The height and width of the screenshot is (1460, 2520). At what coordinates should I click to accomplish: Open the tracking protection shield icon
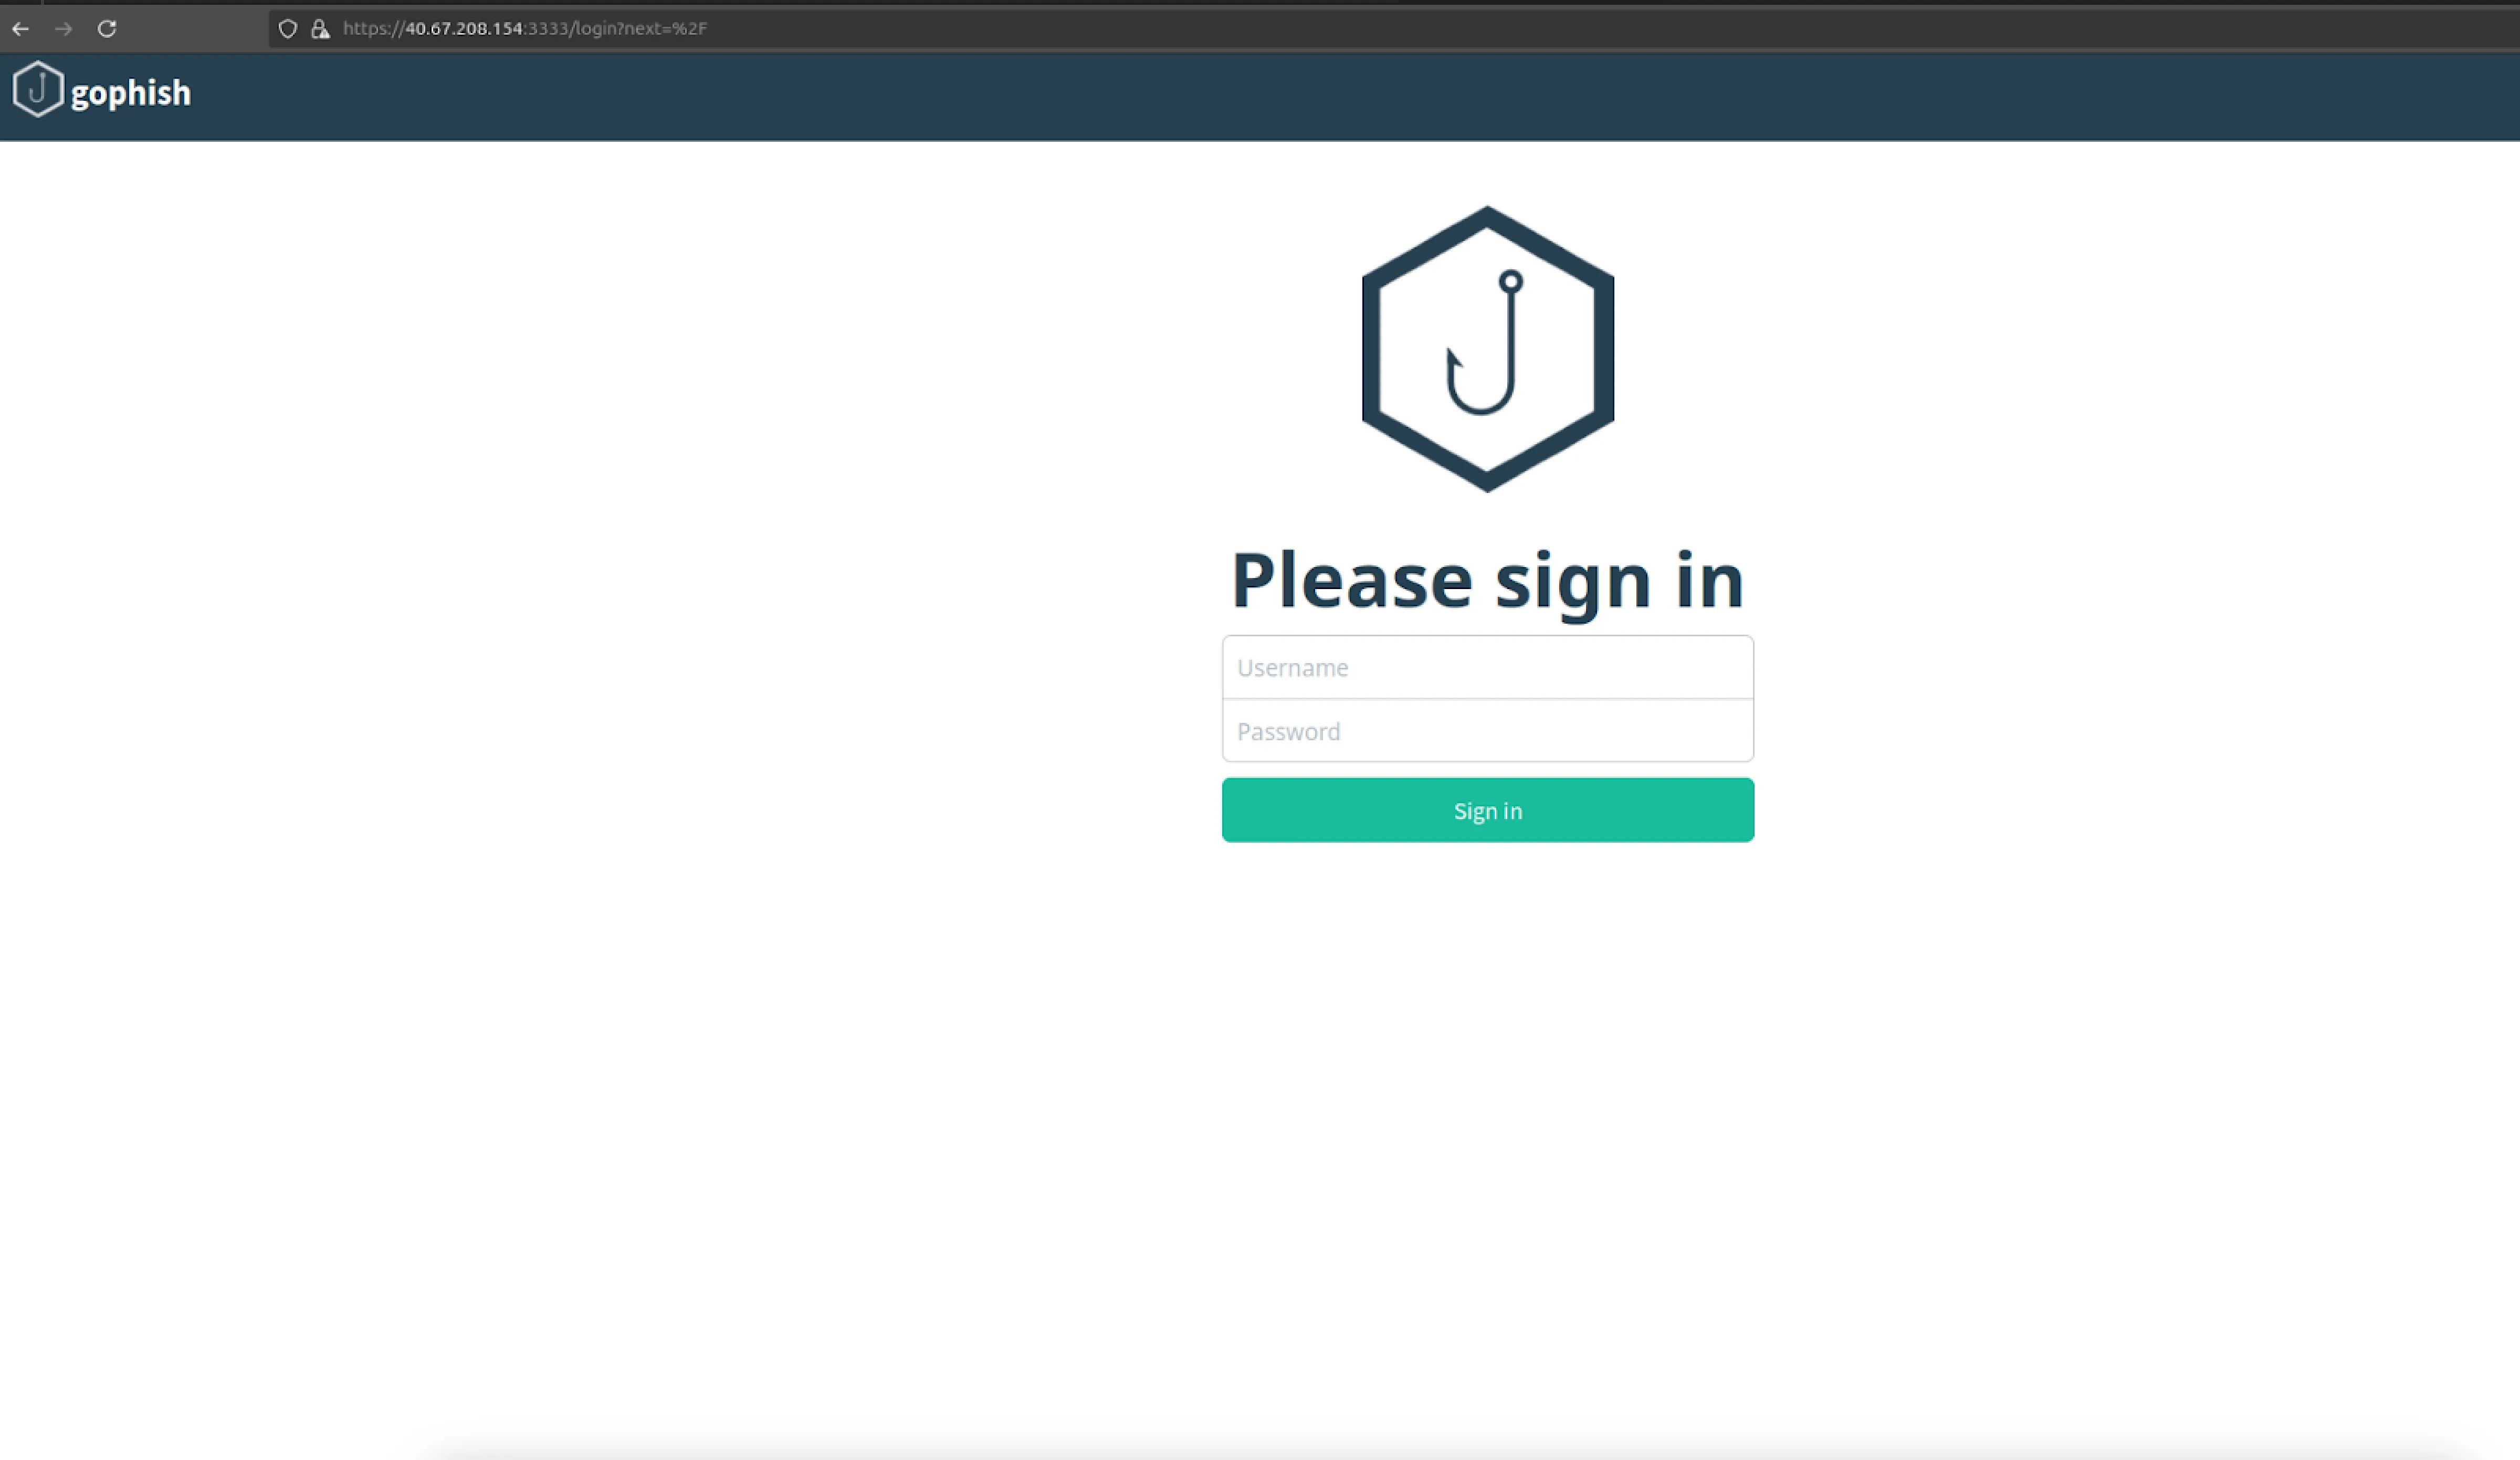coord(288,29)
